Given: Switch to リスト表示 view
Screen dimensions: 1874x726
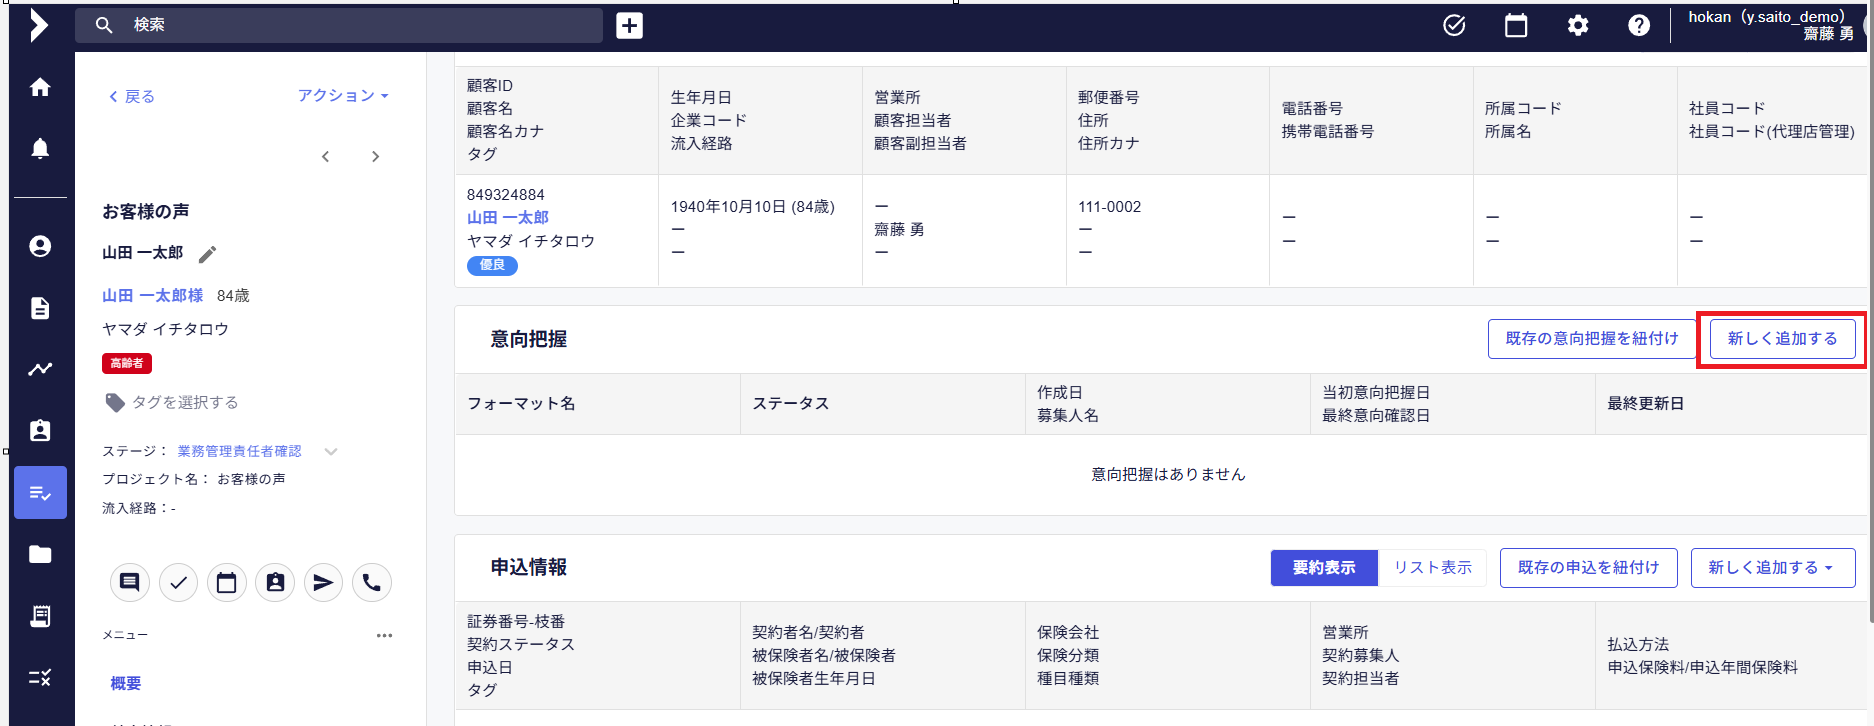Looking at the screenshot, I should coord(1432,568).
